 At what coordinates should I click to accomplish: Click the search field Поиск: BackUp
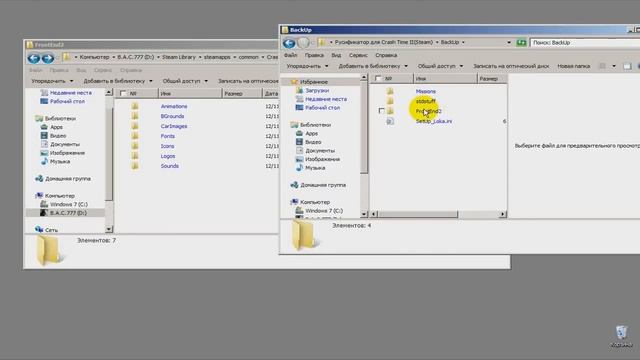tap(584, 42)
